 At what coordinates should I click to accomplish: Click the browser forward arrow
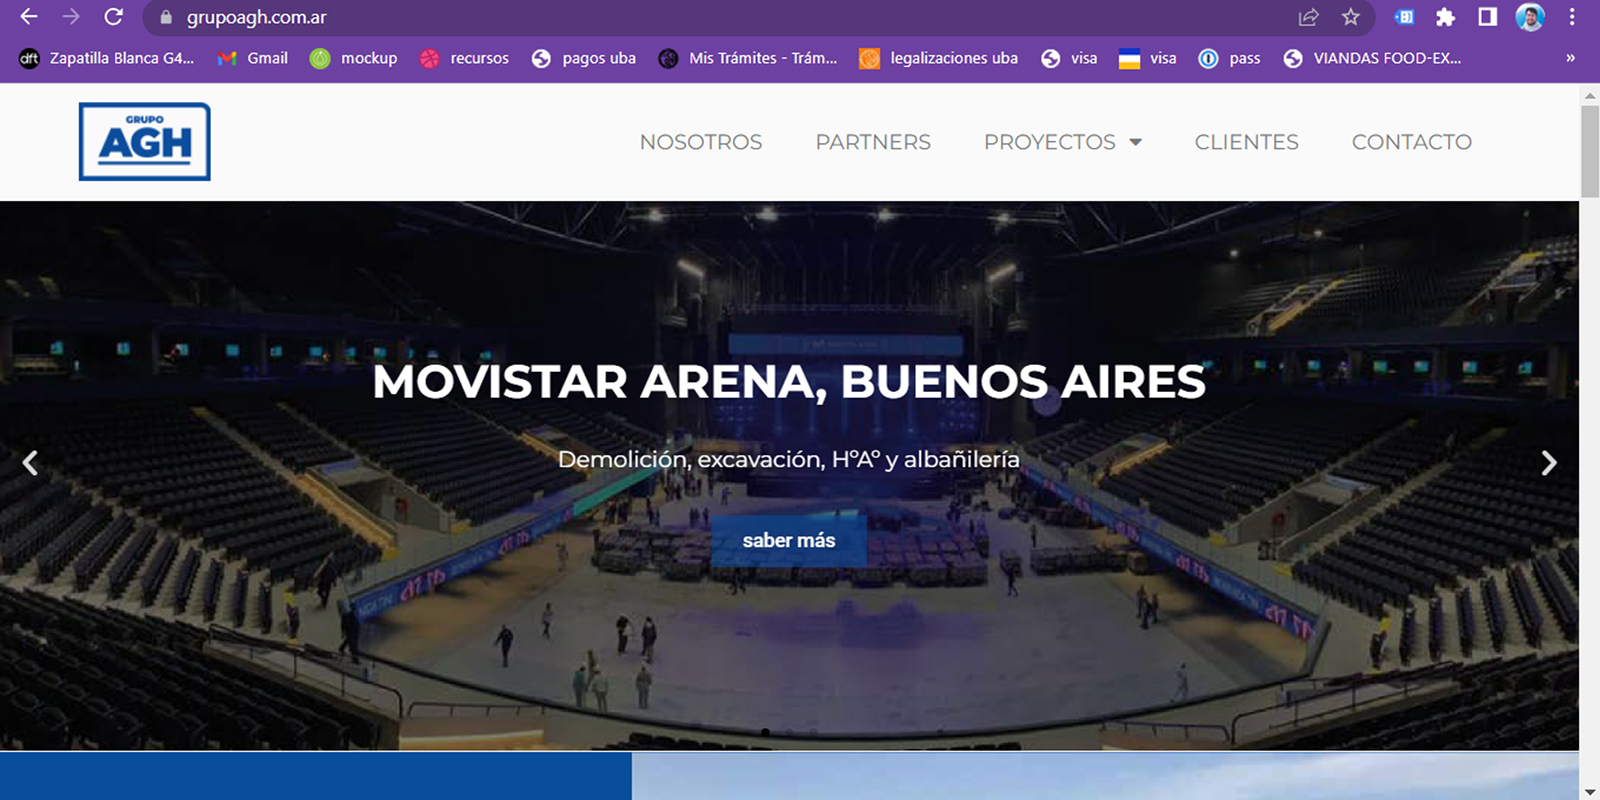coord(71,17)
